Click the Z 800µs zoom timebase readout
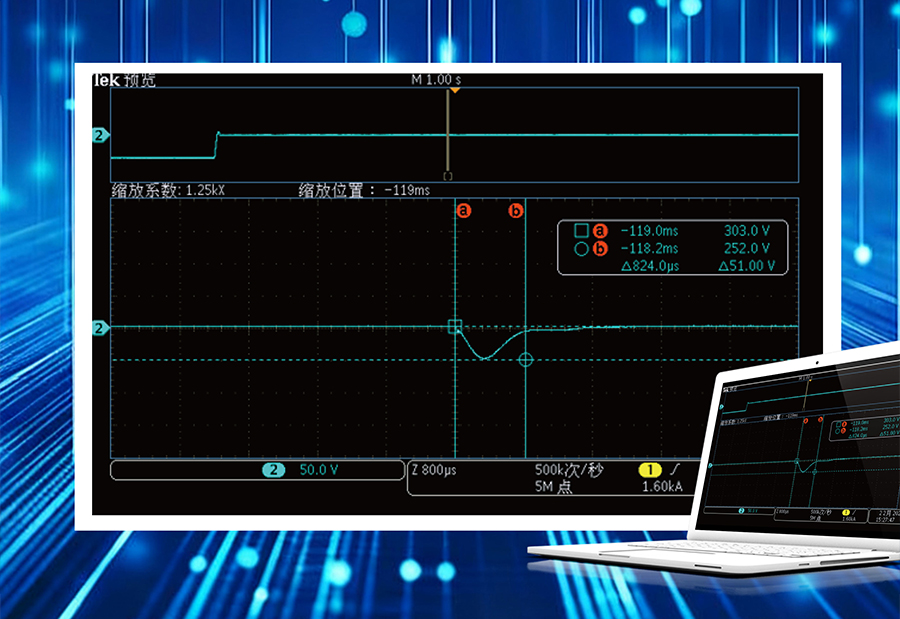 434,470
